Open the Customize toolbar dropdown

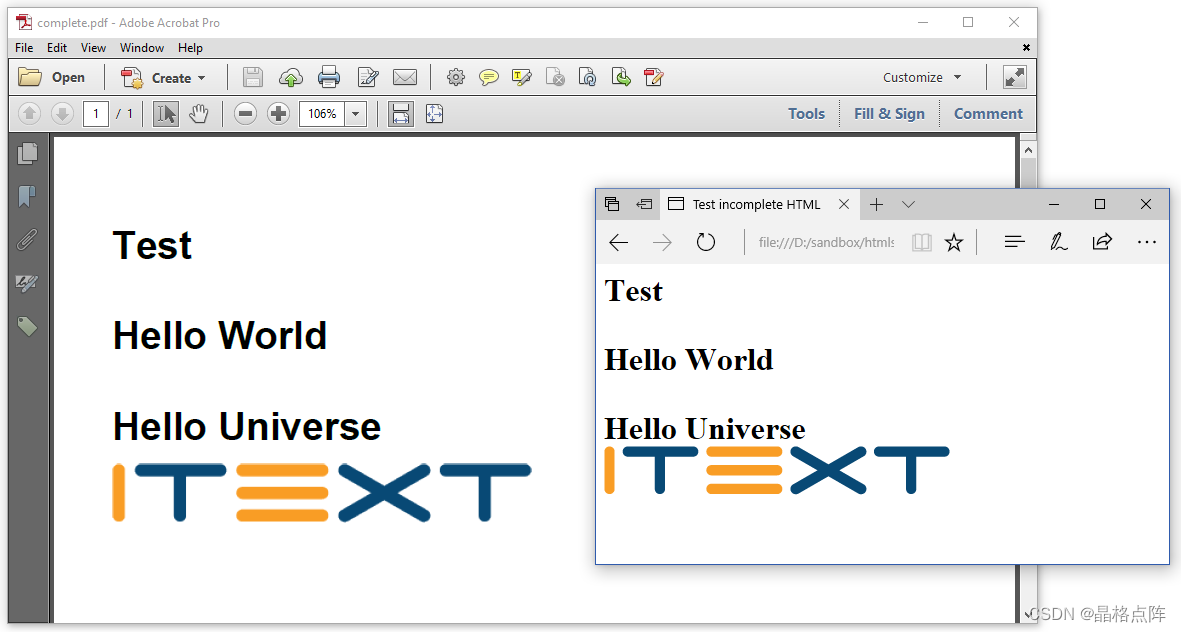click(922, 78)
